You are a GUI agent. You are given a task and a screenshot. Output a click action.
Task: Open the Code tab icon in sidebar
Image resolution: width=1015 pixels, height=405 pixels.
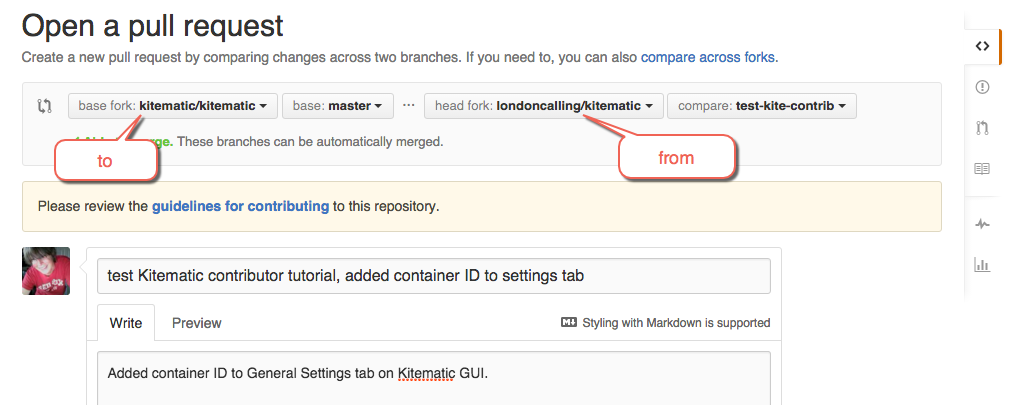click(x=982, y=46)
